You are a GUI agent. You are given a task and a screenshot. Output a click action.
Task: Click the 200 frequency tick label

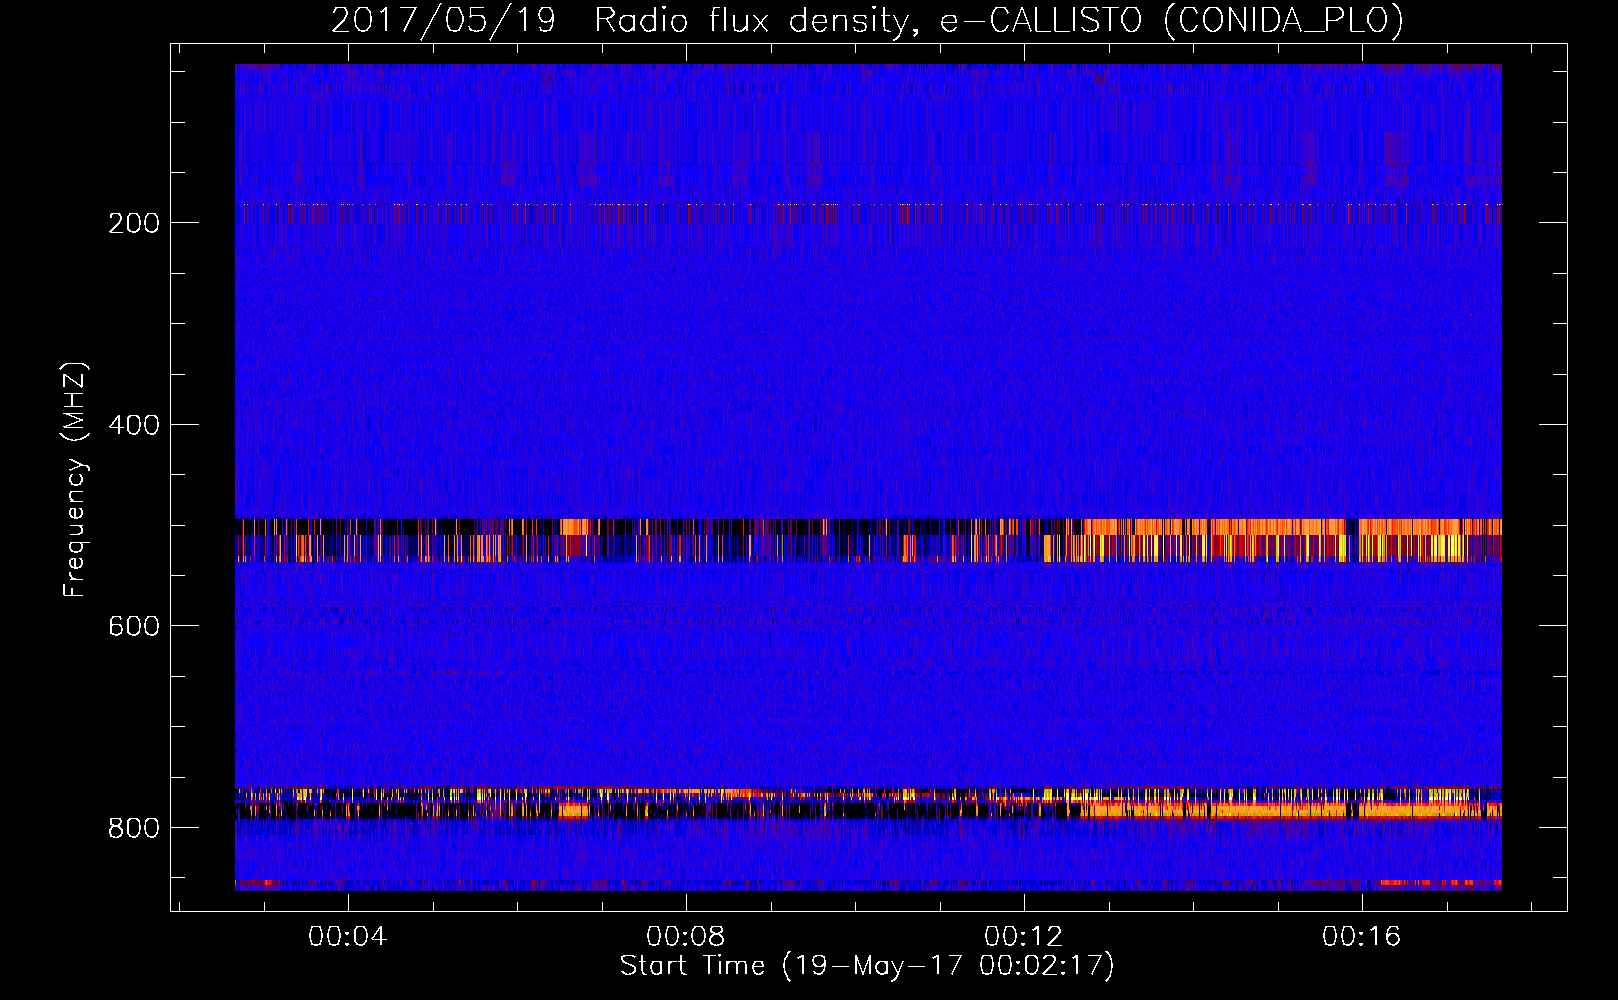(134, 223)
